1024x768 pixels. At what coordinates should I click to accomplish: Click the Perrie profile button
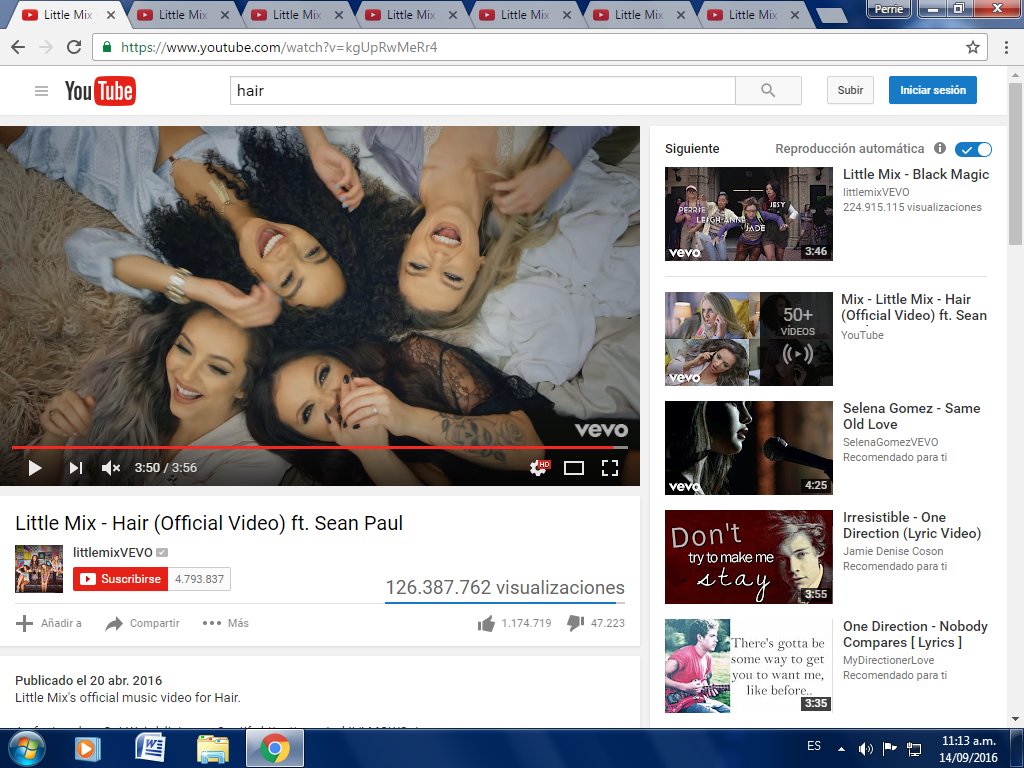click(888, 9)
